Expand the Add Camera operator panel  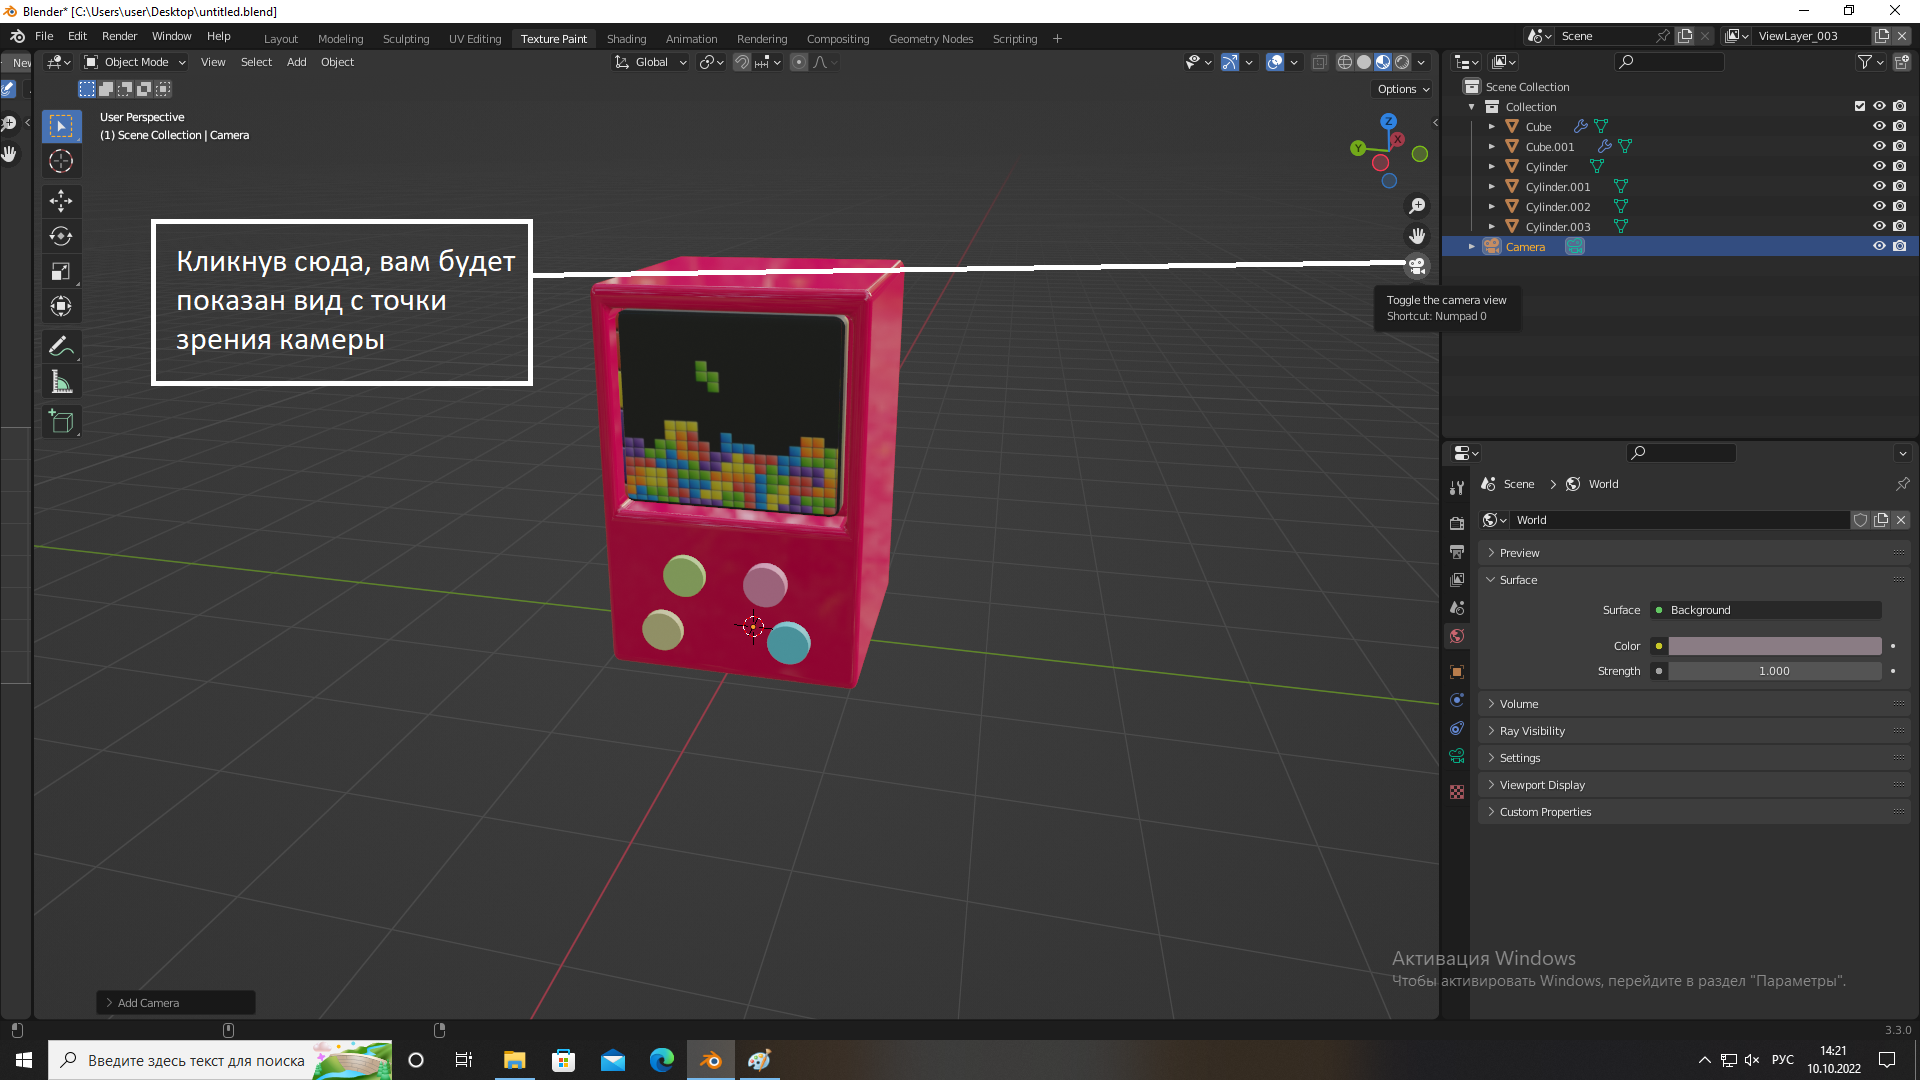coord(175,1003)
